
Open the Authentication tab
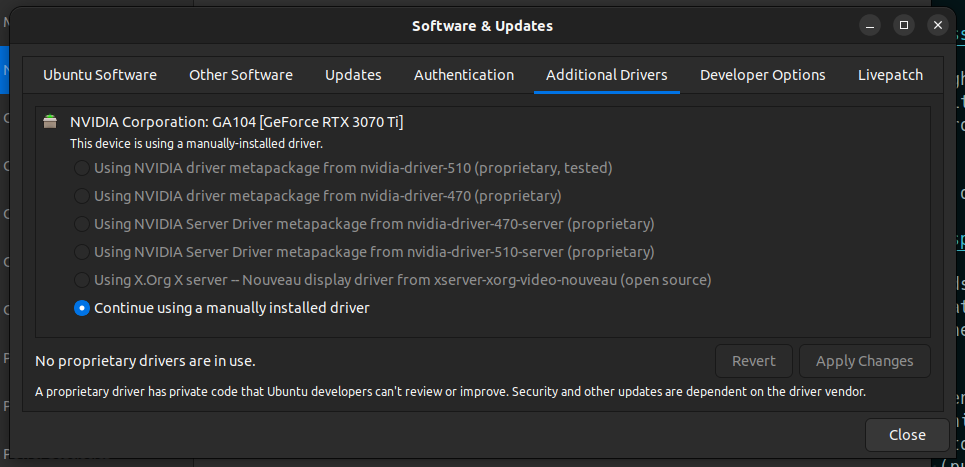click(x=464, y=75)
